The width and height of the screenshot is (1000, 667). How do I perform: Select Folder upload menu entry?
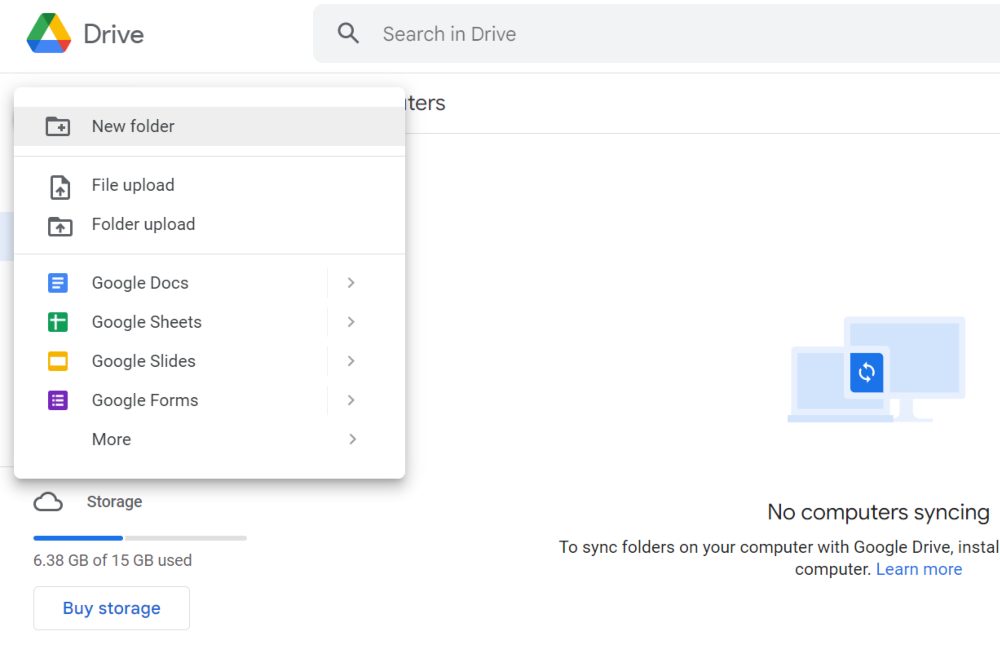click(x=209, y=224)
